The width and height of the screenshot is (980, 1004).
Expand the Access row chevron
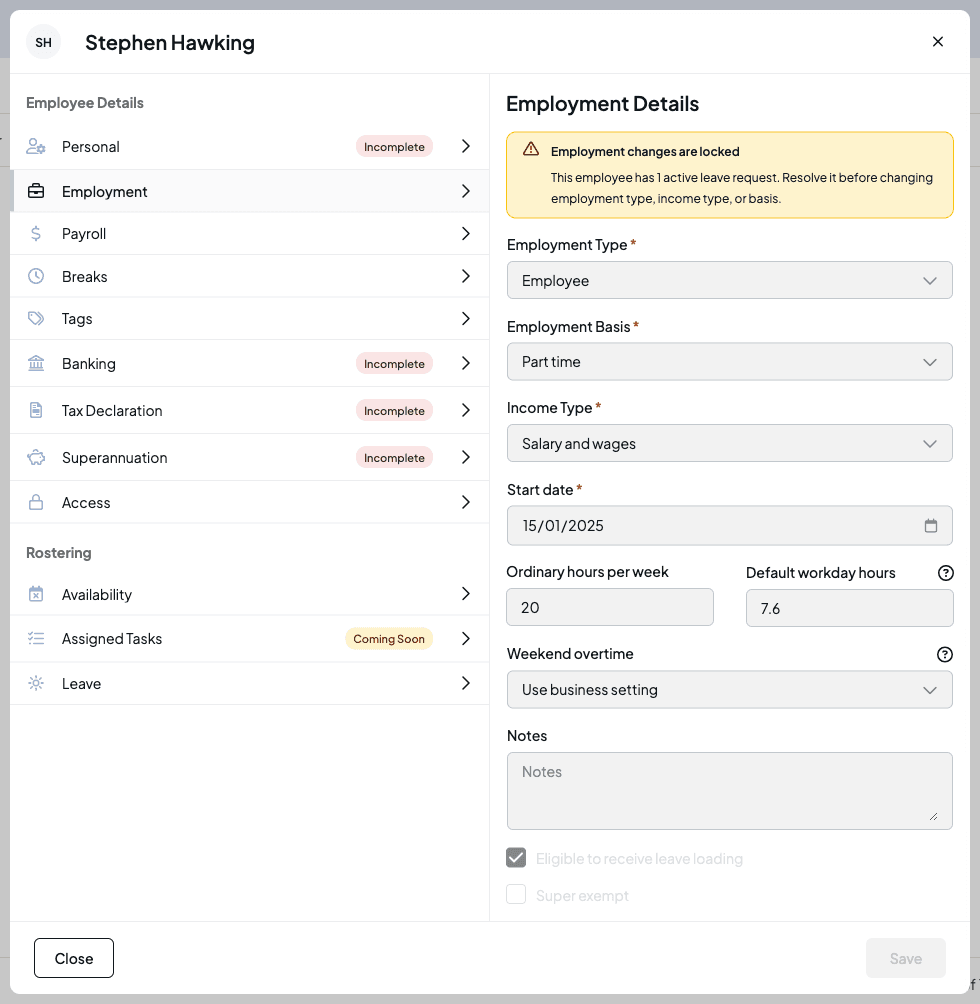pos(466,502)
